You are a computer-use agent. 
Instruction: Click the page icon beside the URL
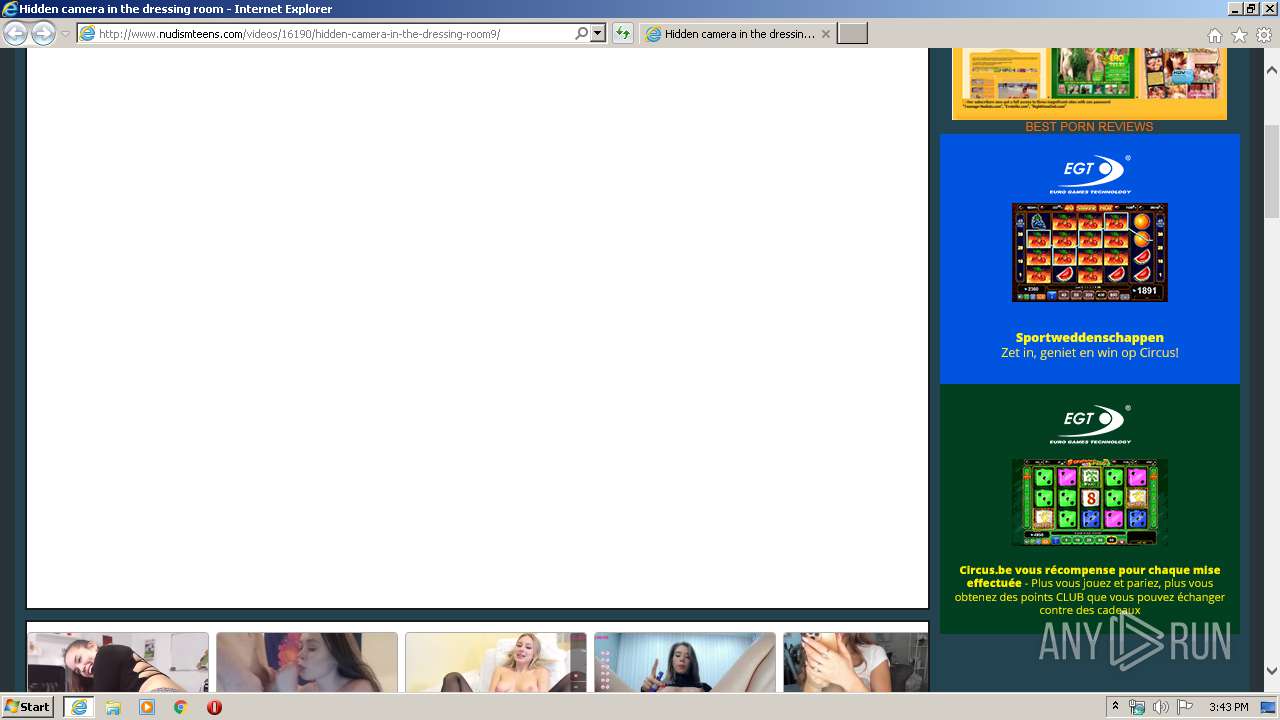click(87, 33)
